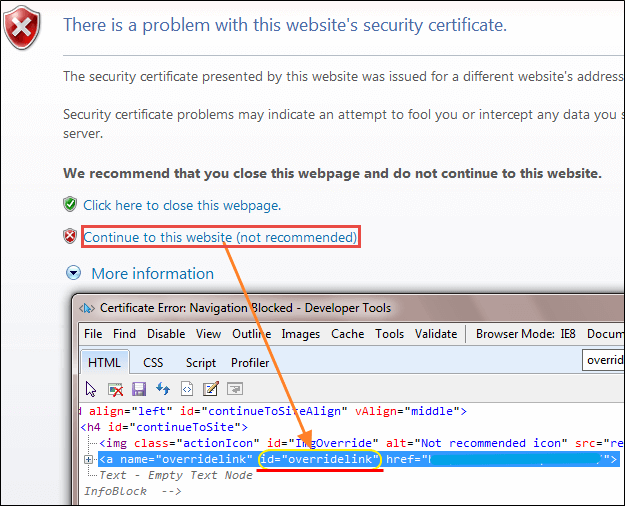Click the clear browser cache icon

click(x=115, y=388)
